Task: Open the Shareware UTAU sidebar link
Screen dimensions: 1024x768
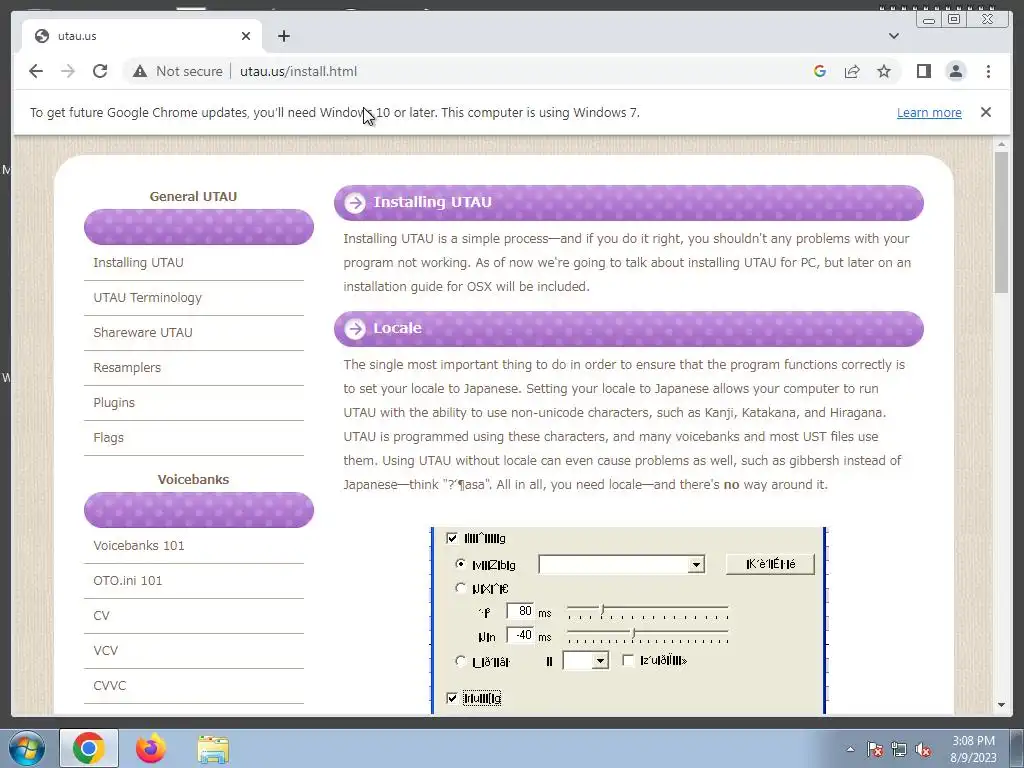Action: tap(143, 332)
